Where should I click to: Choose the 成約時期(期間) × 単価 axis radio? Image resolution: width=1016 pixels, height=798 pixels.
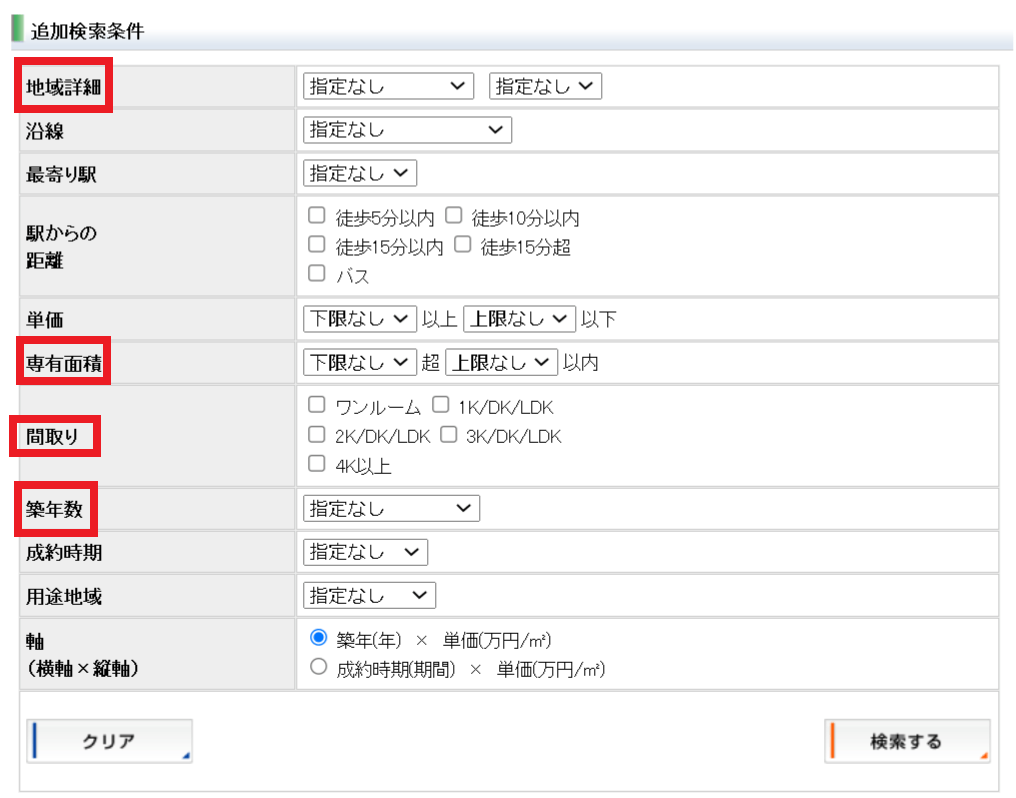pyautogui.click(x=319, y=667)
